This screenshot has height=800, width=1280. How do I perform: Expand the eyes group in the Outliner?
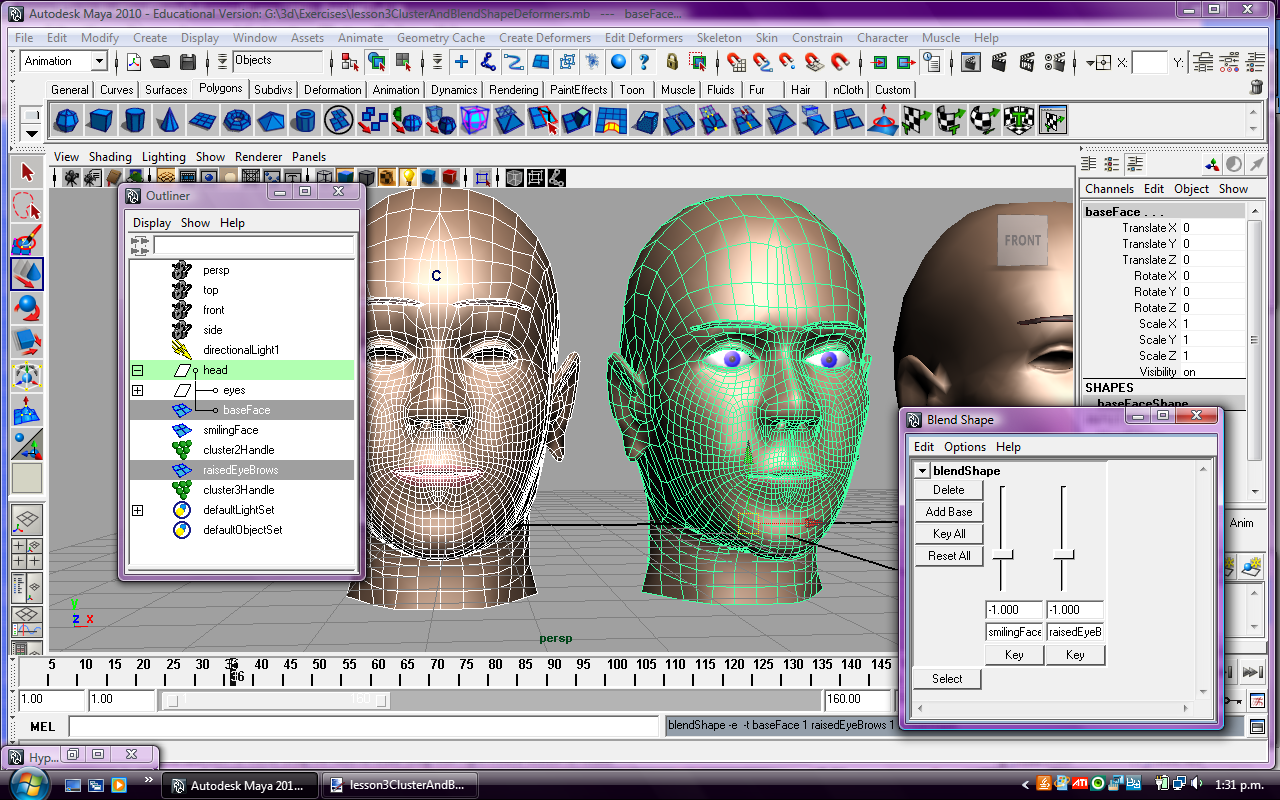[137, 390]
